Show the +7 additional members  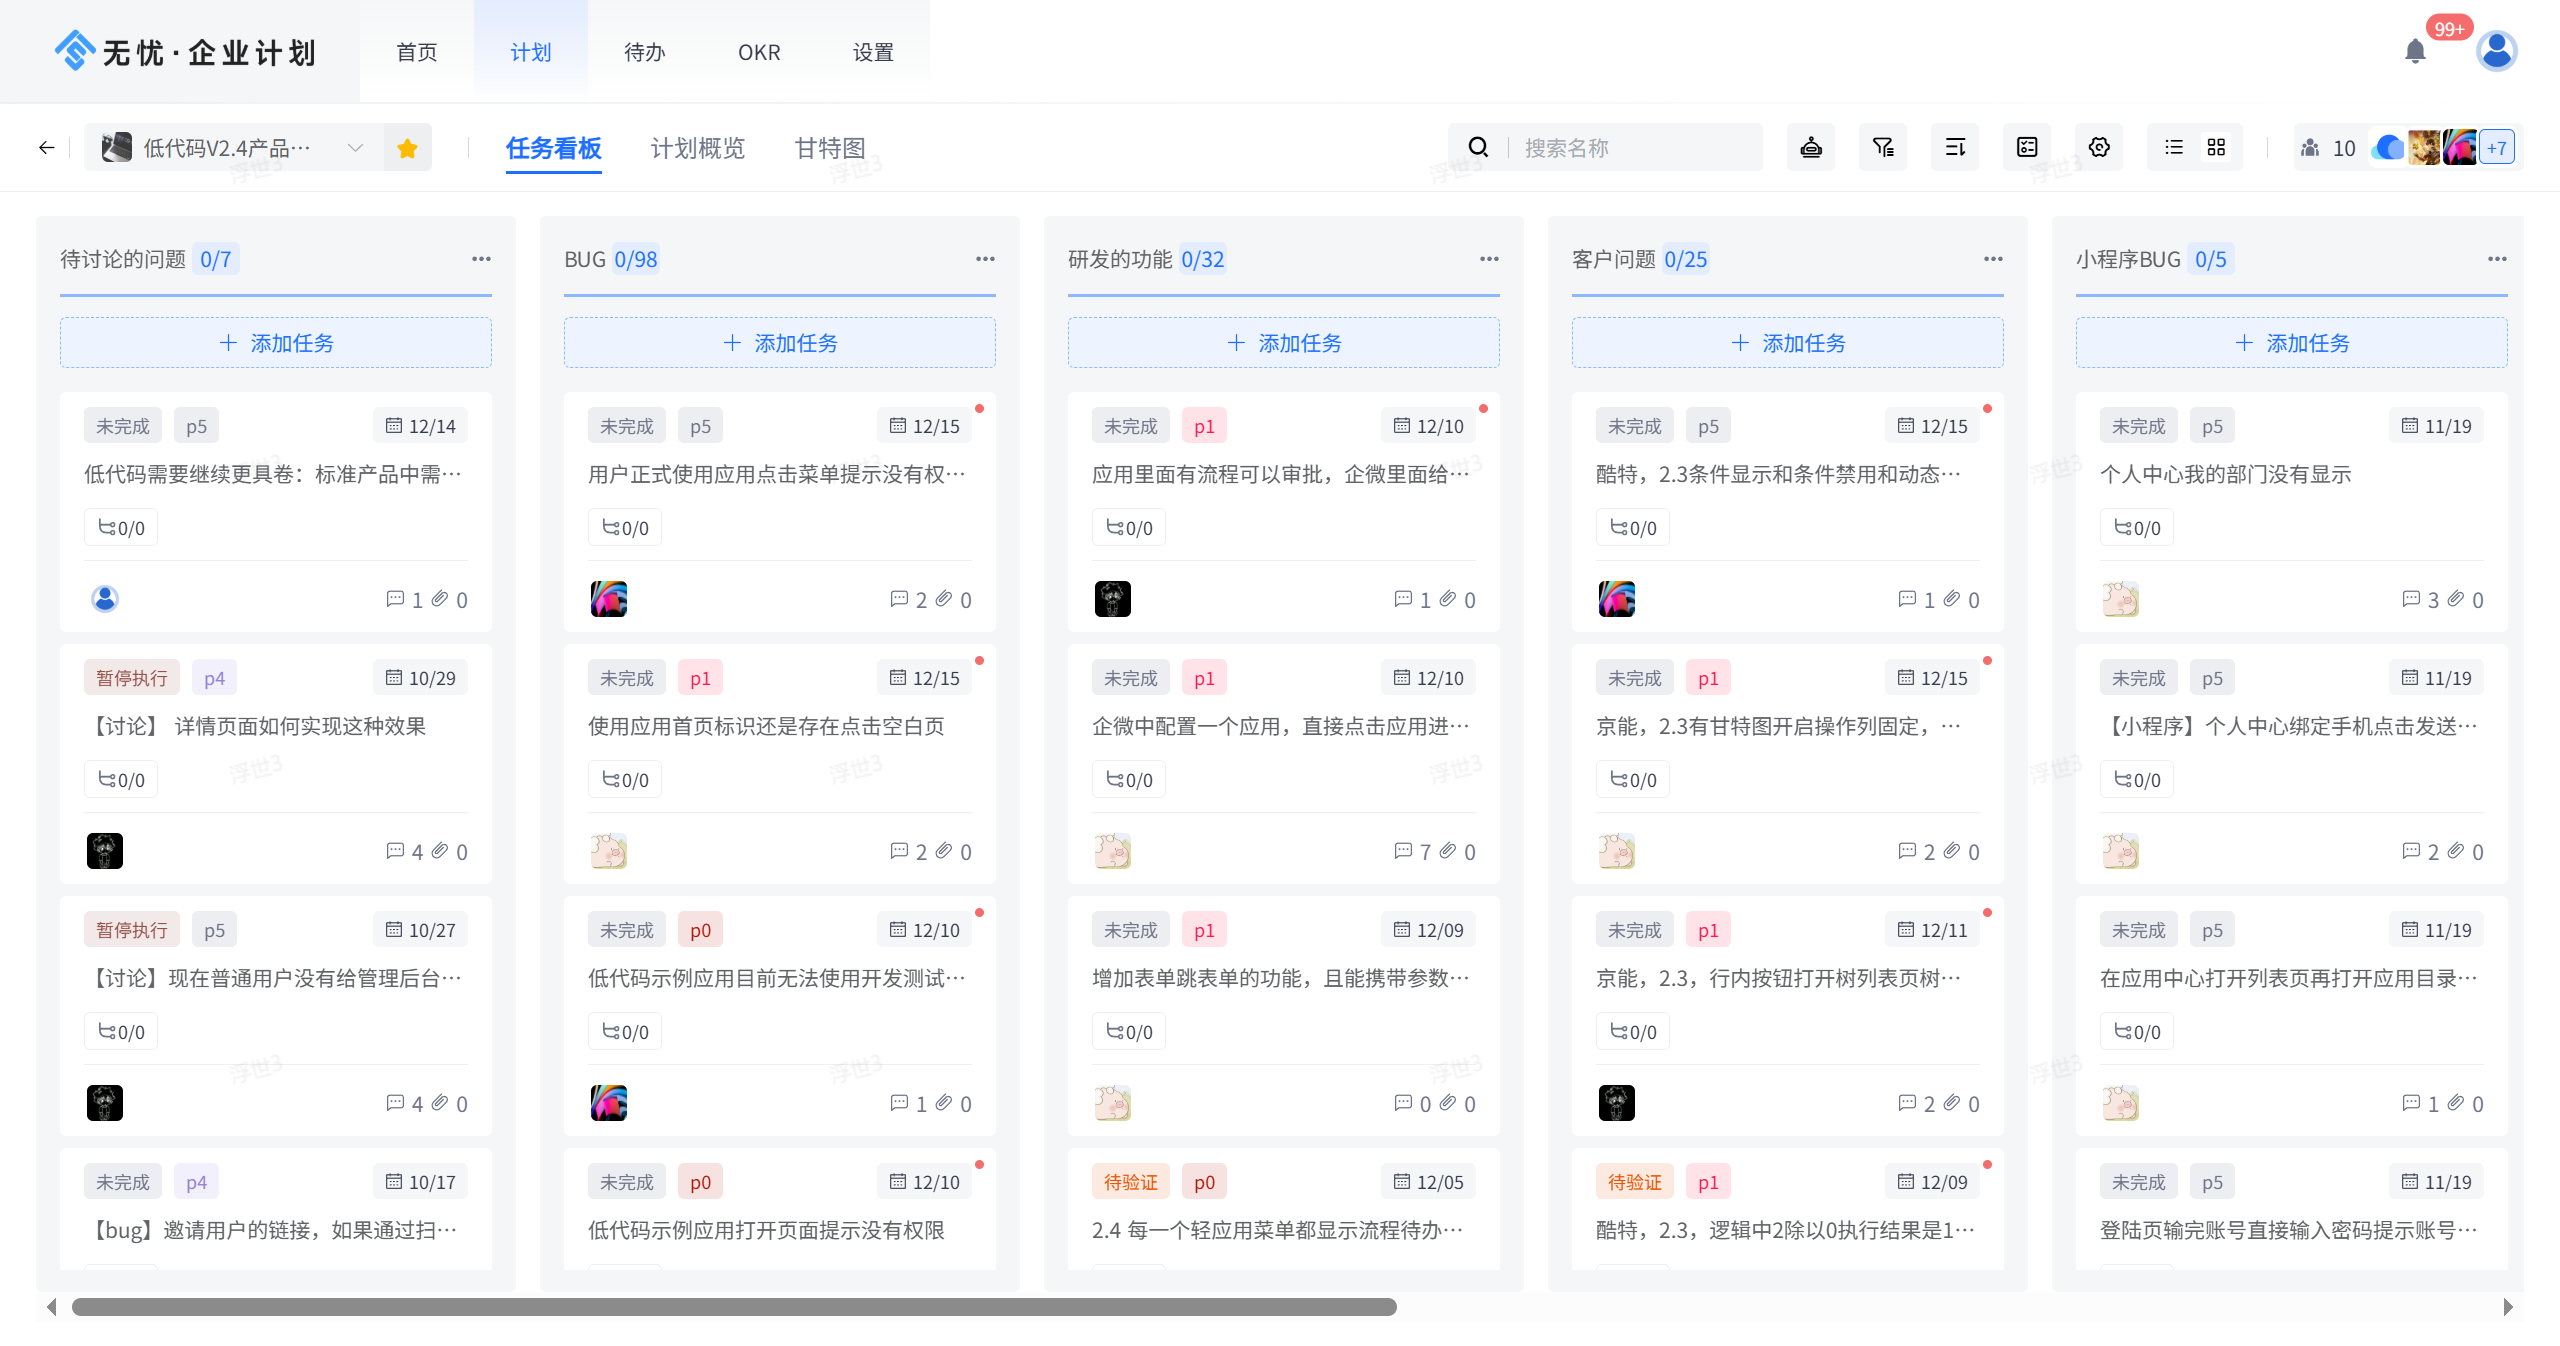tap(2497, 148)
